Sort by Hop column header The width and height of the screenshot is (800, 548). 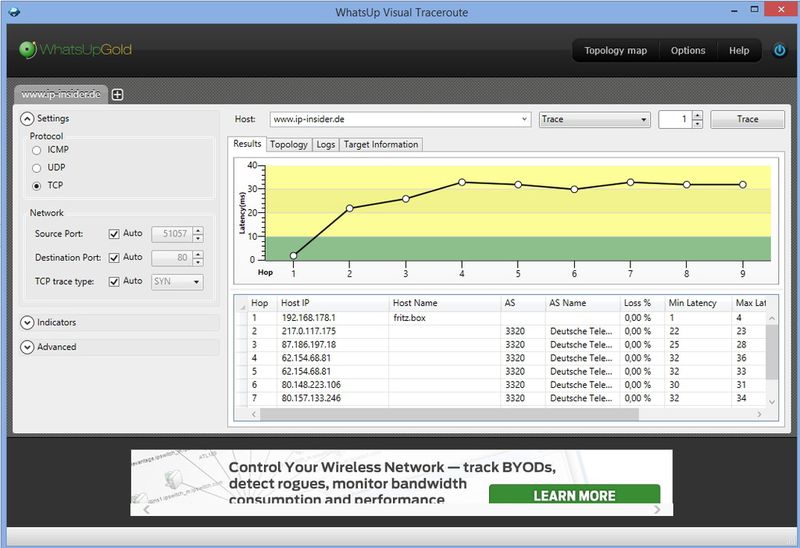[262, 303]
